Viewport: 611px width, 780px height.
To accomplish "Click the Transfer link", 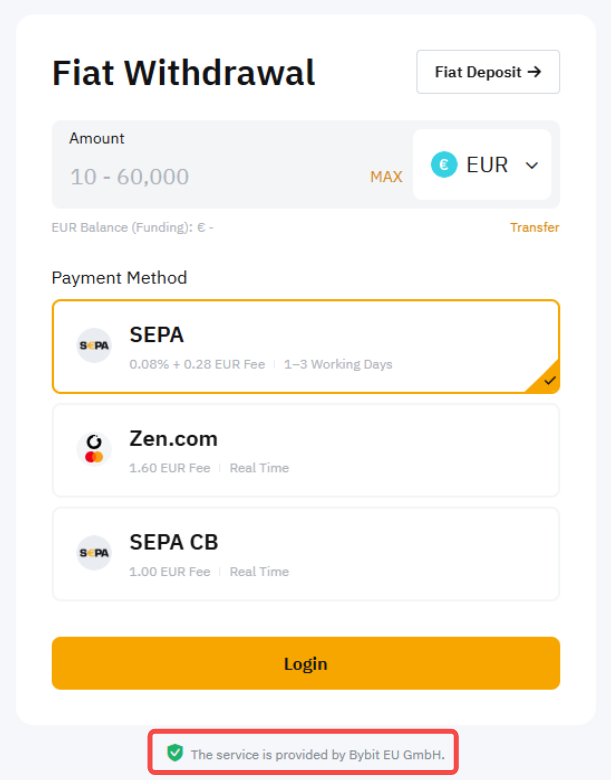I will point(534,227).
